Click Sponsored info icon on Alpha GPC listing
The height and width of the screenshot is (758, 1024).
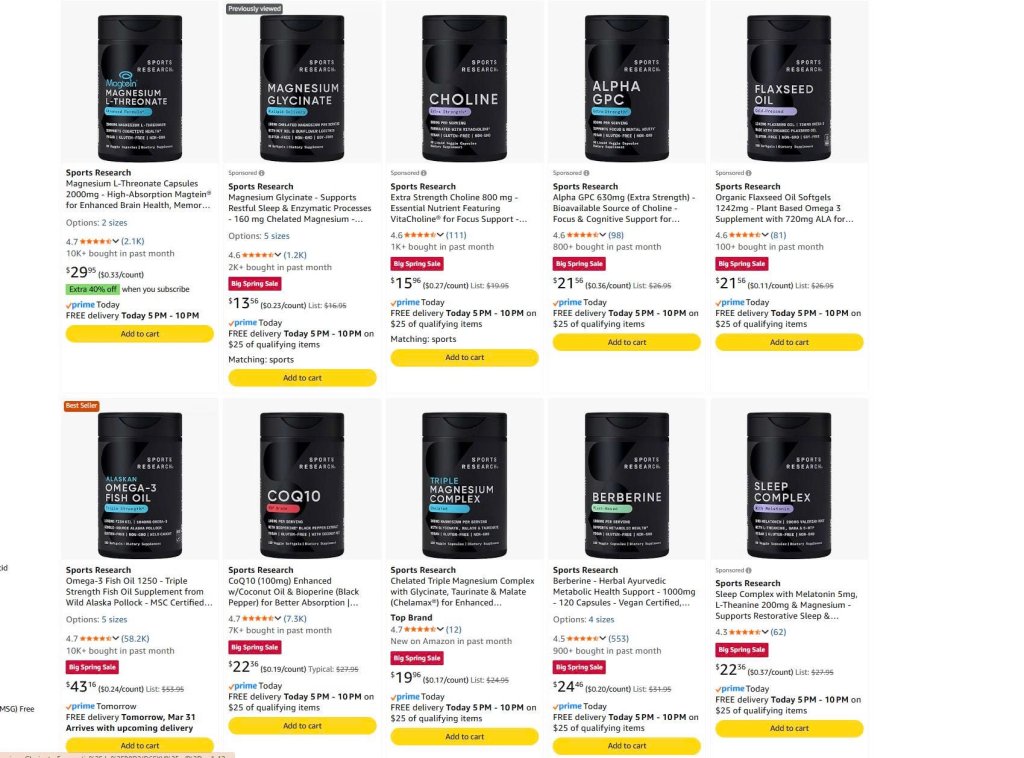[586, 173]
